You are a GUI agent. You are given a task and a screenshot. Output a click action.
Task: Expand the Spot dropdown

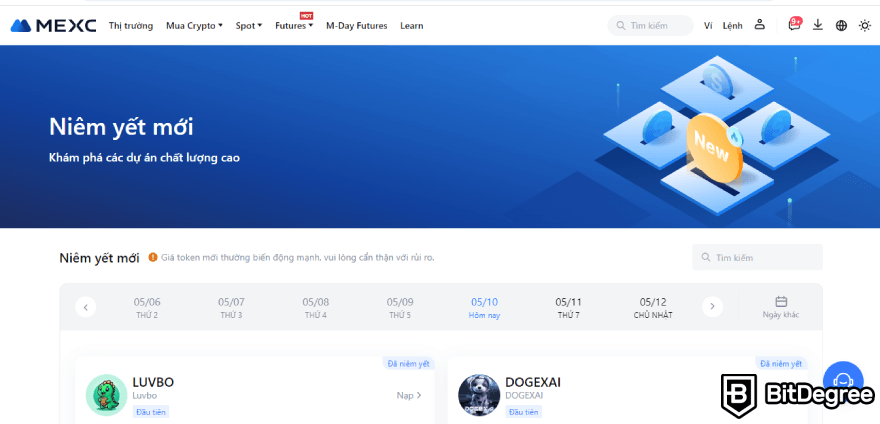[249, 25]
